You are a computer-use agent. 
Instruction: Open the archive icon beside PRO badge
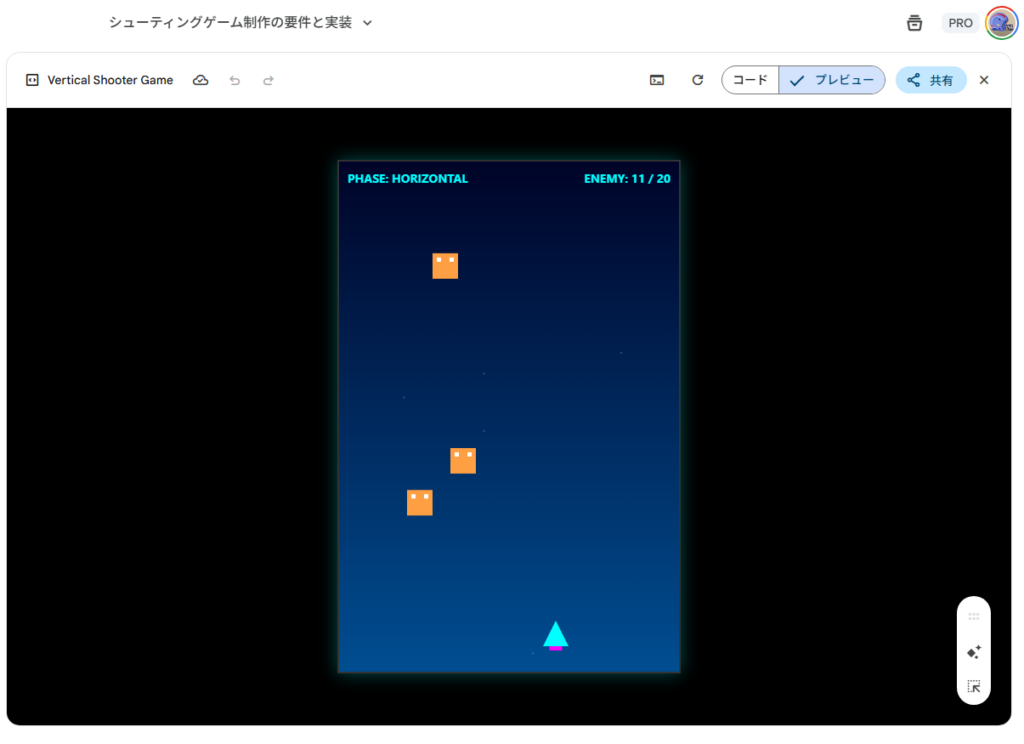914,23
